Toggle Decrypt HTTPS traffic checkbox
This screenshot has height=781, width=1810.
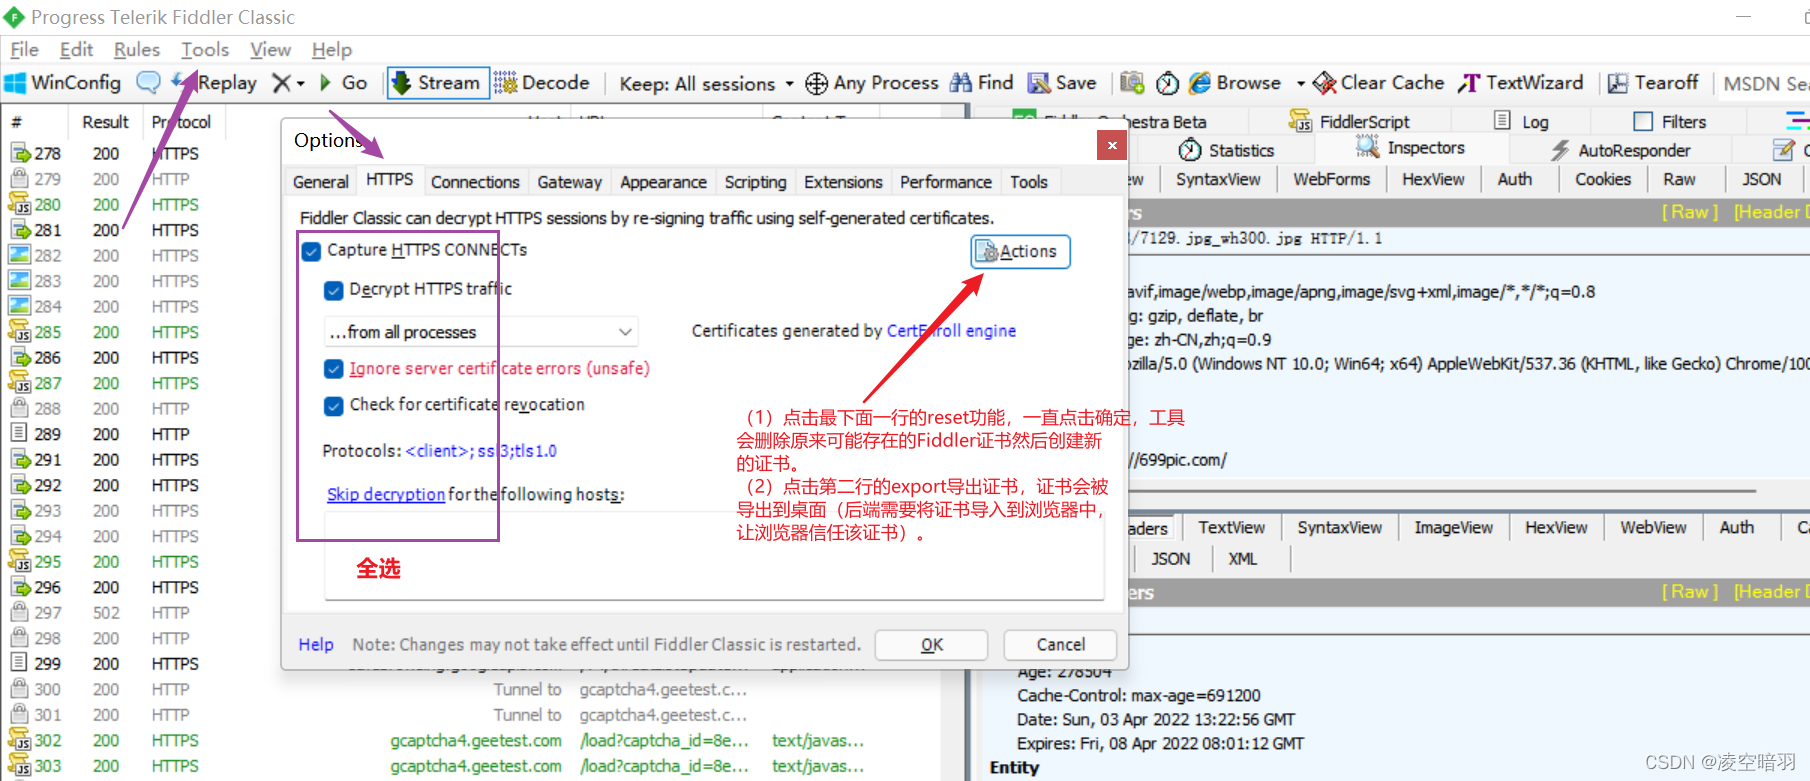pos(334,290)
